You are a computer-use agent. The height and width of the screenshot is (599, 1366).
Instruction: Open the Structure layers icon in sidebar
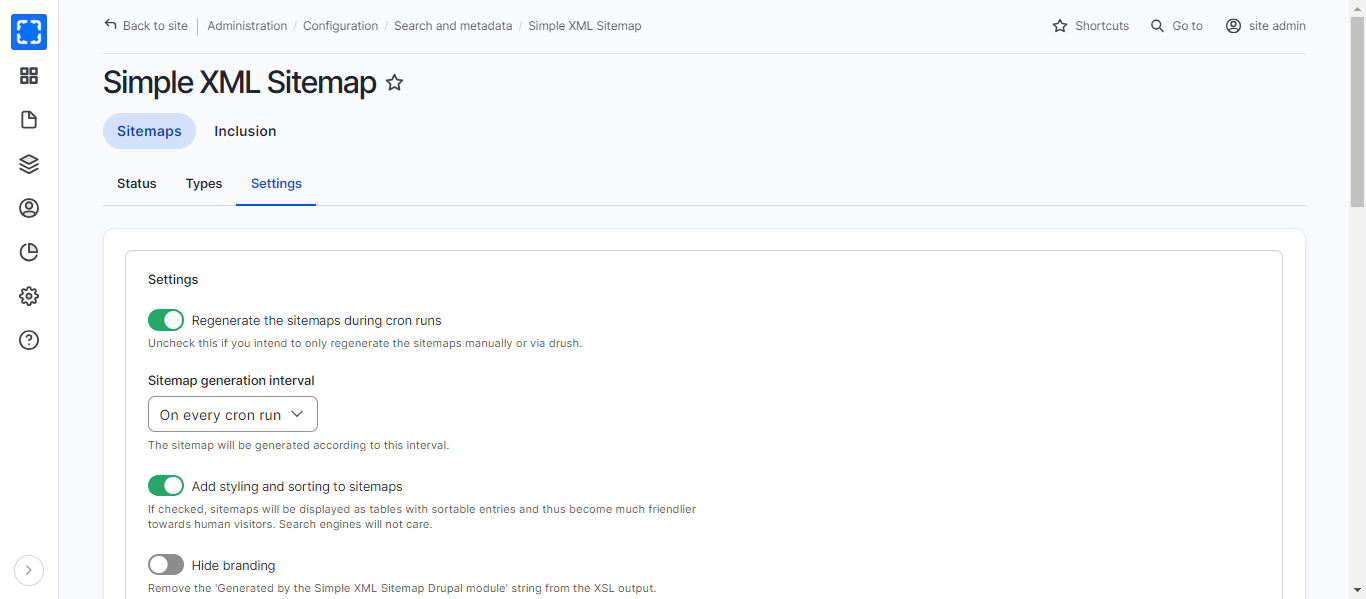click(29, 164)
